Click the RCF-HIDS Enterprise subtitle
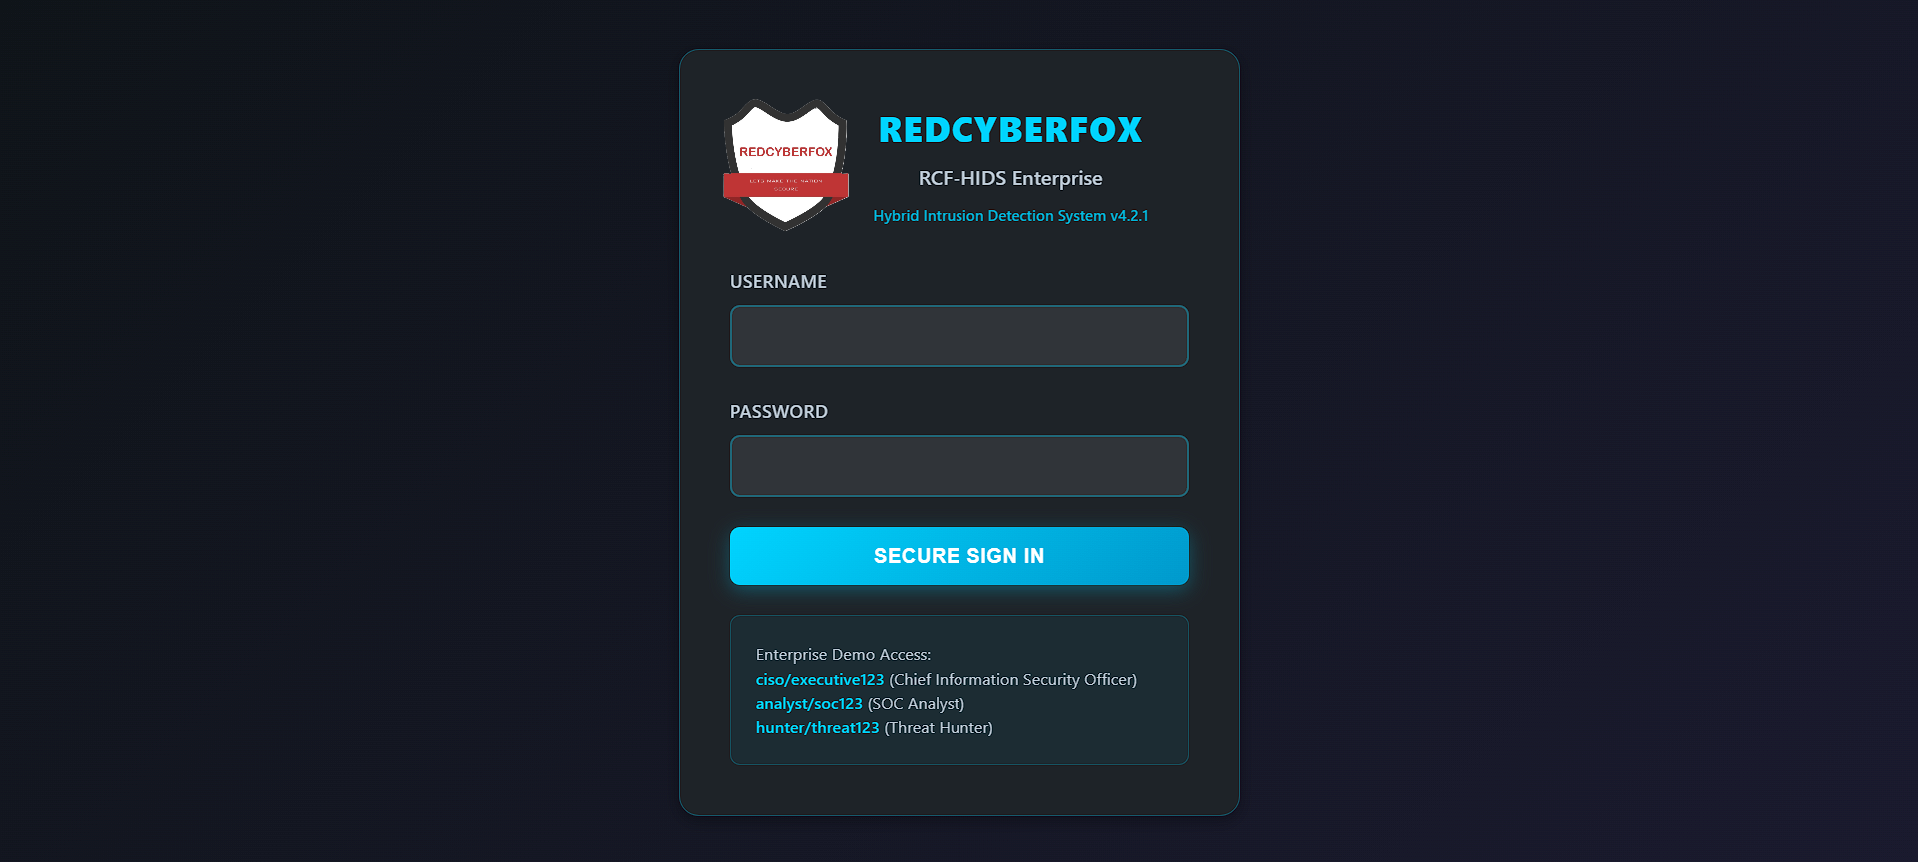This screenshot has height=862, width=1918. (x=1010, y=178)
